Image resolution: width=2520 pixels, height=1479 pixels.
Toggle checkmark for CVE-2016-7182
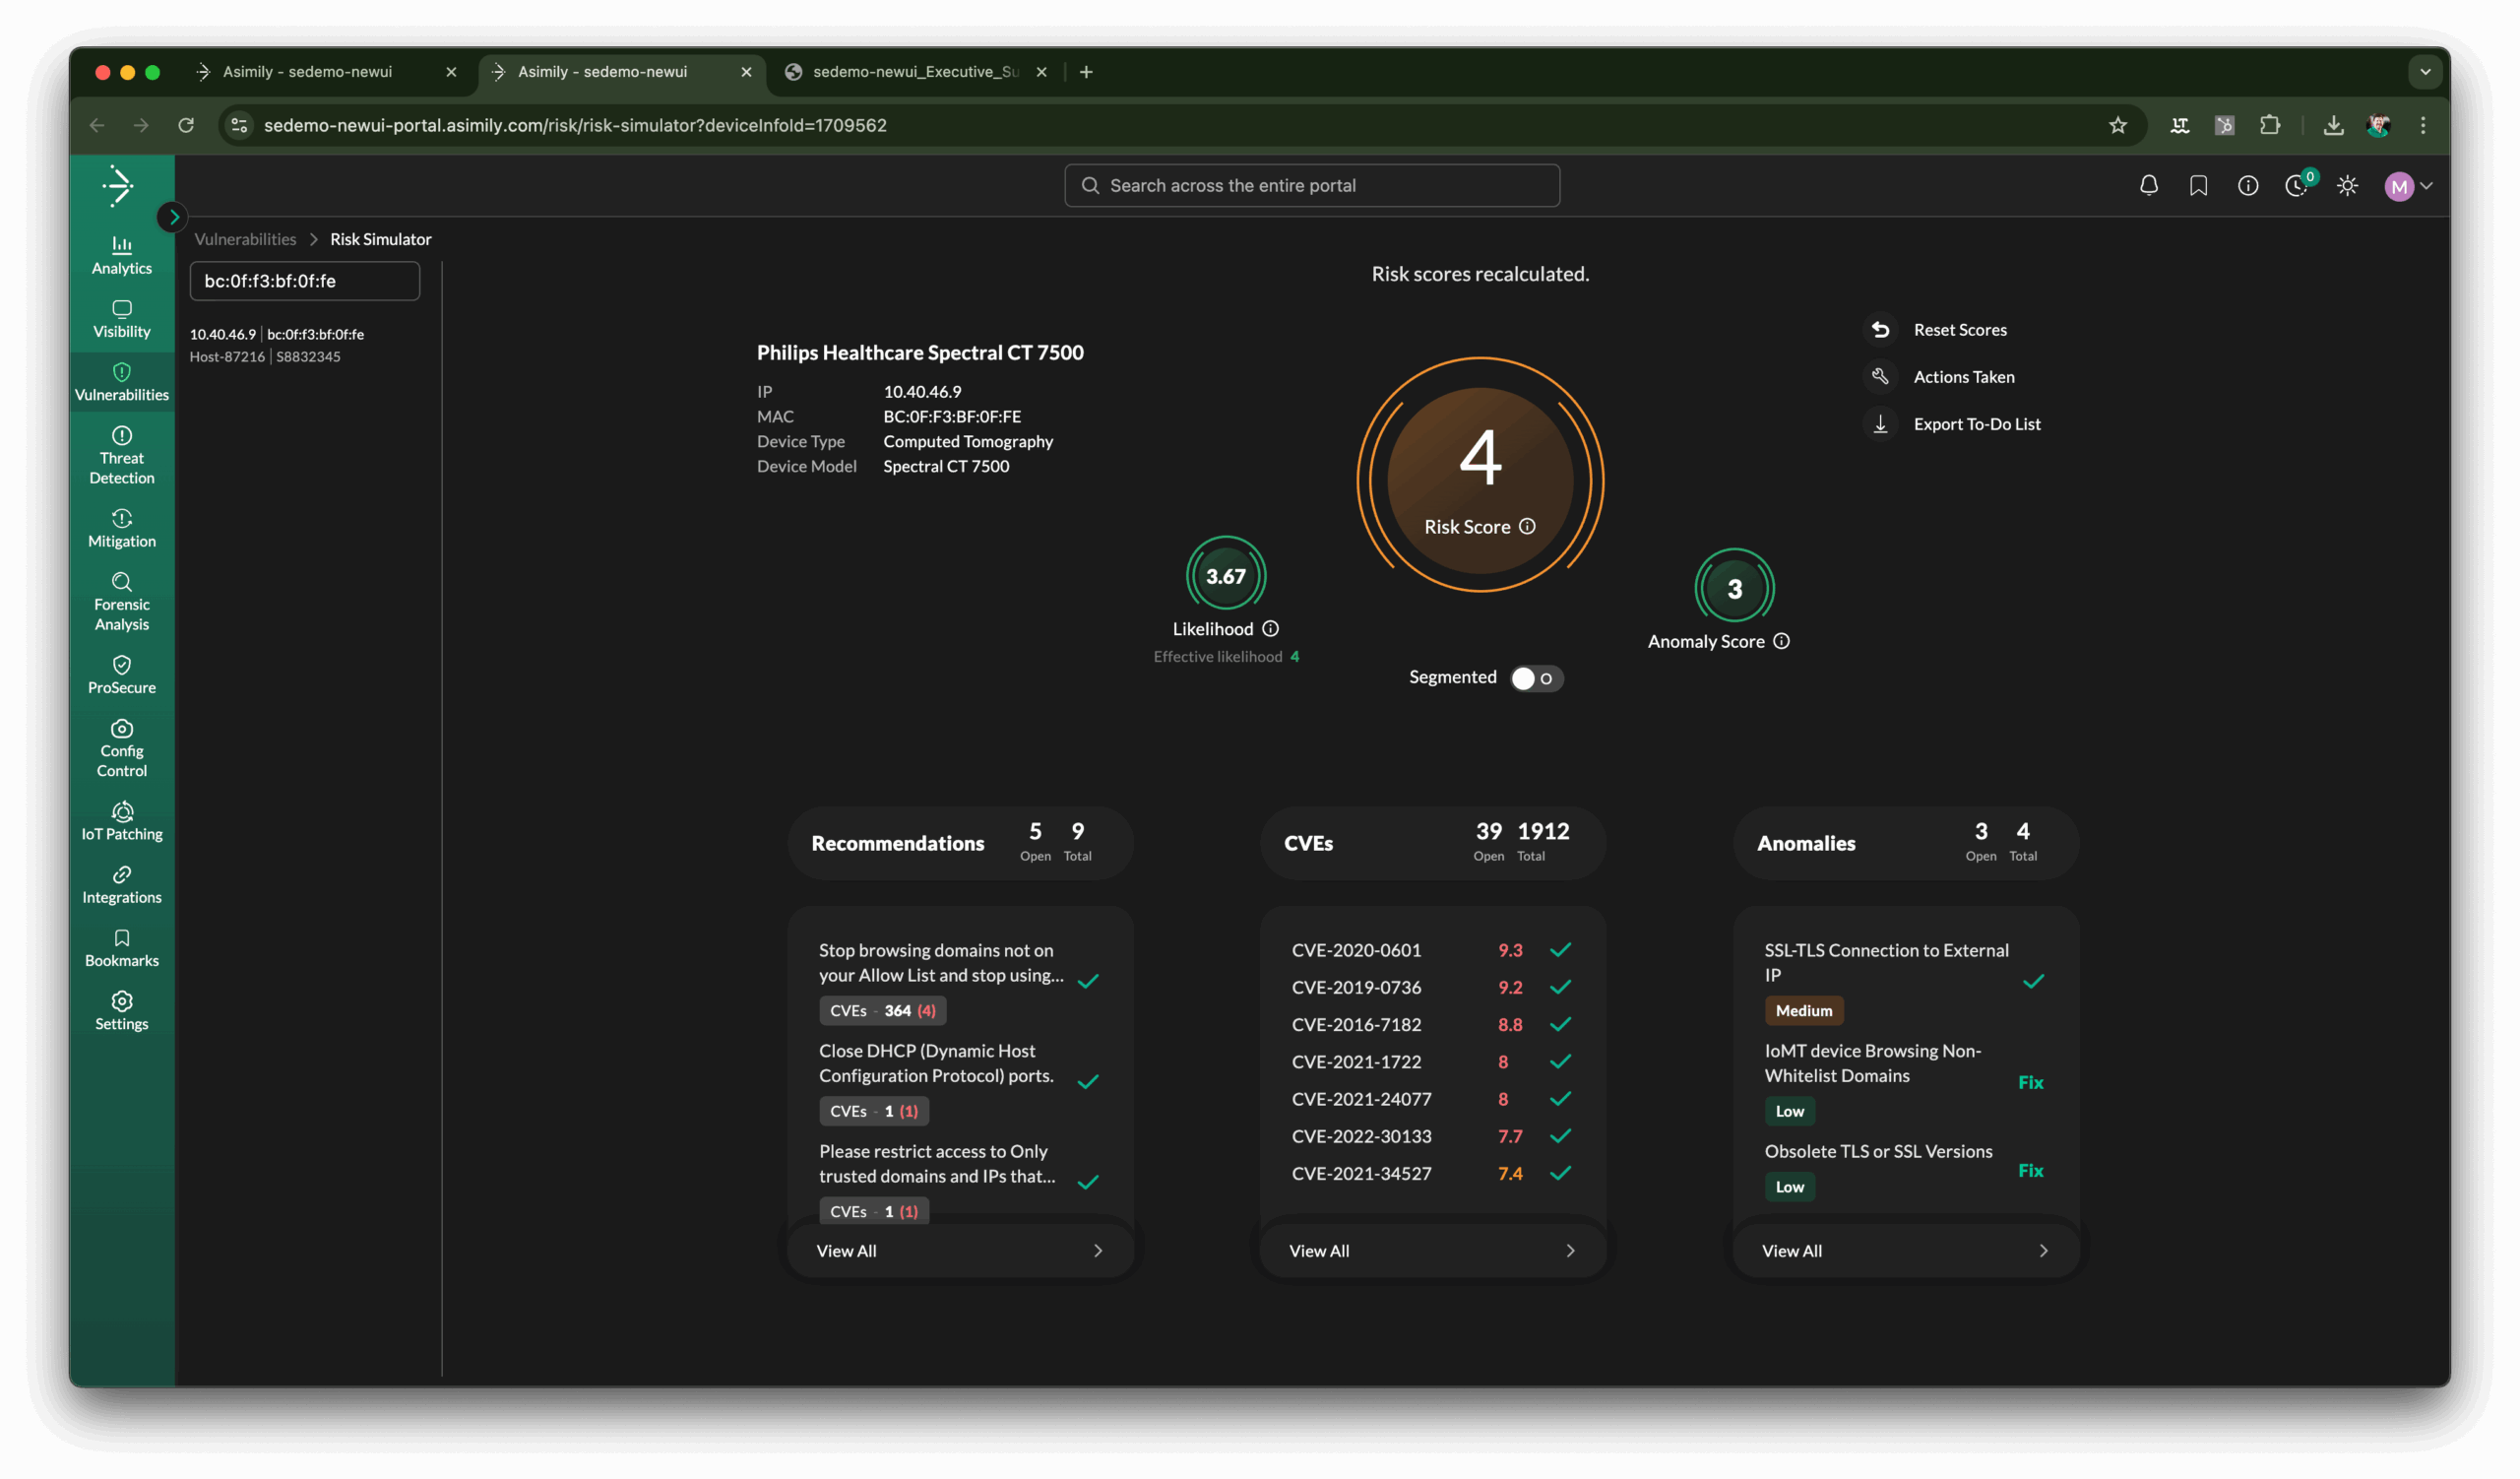(1560, 1025)
